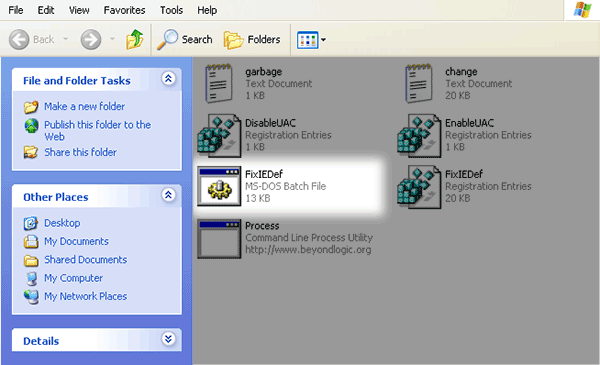Open the Forward history dropdown arrow
Viewport: 600px width, 365px height.
coord(112,39)
